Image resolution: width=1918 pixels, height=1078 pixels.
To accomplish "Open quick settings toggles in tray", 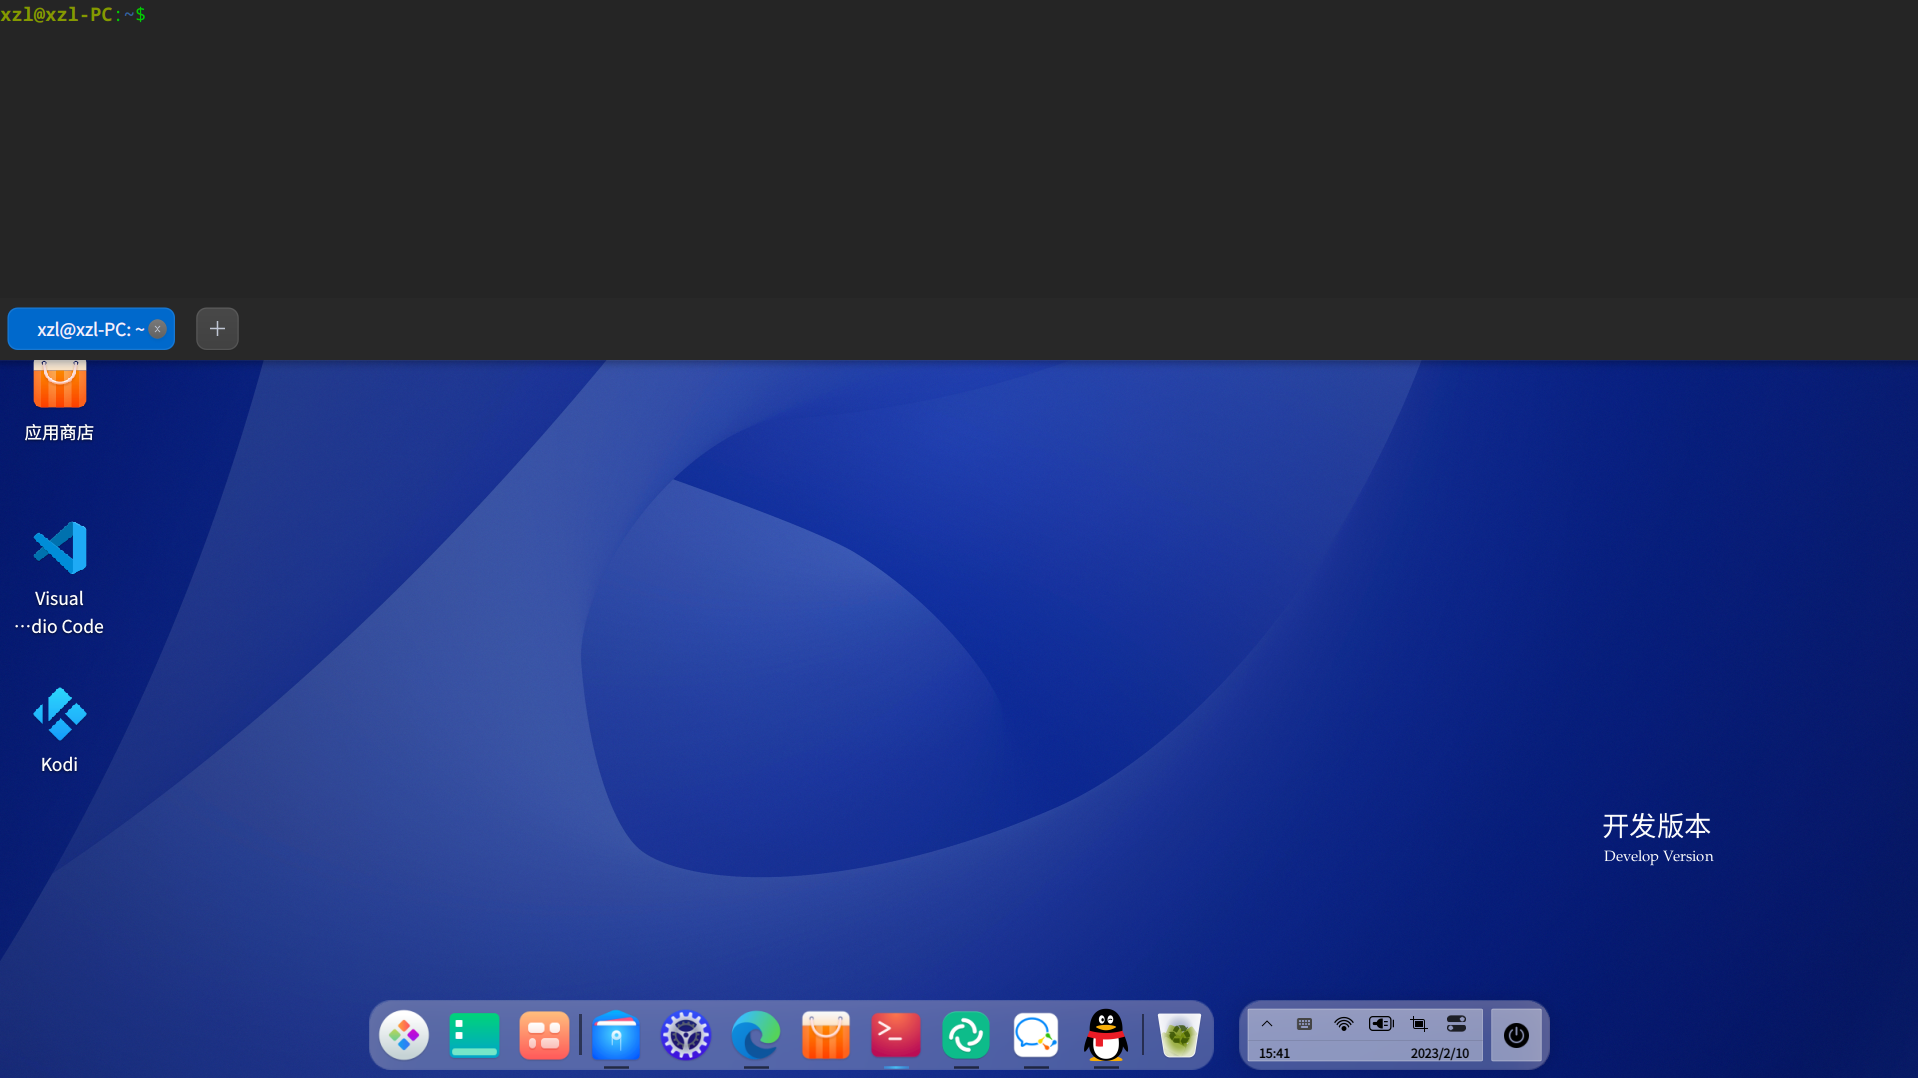I will pyautogui.click(x=1457, y=1024).
